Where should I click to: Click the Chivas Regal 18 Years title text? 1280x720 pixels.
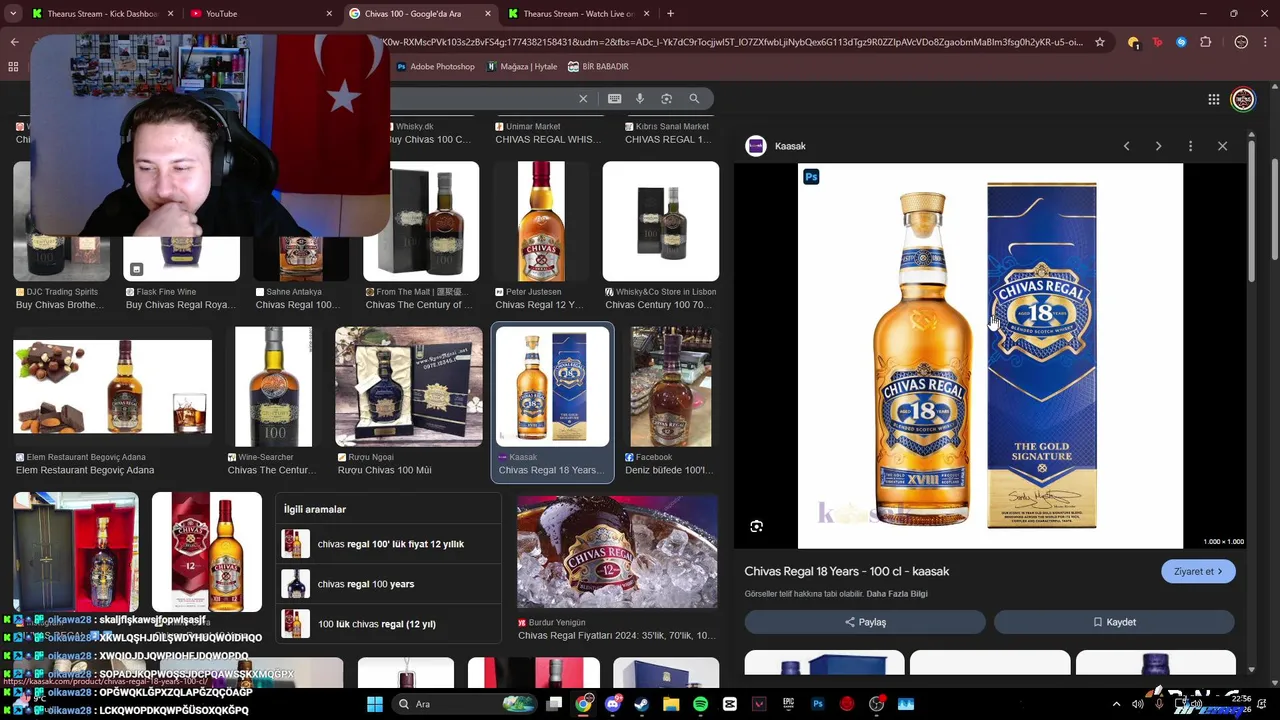pos(846,571)
